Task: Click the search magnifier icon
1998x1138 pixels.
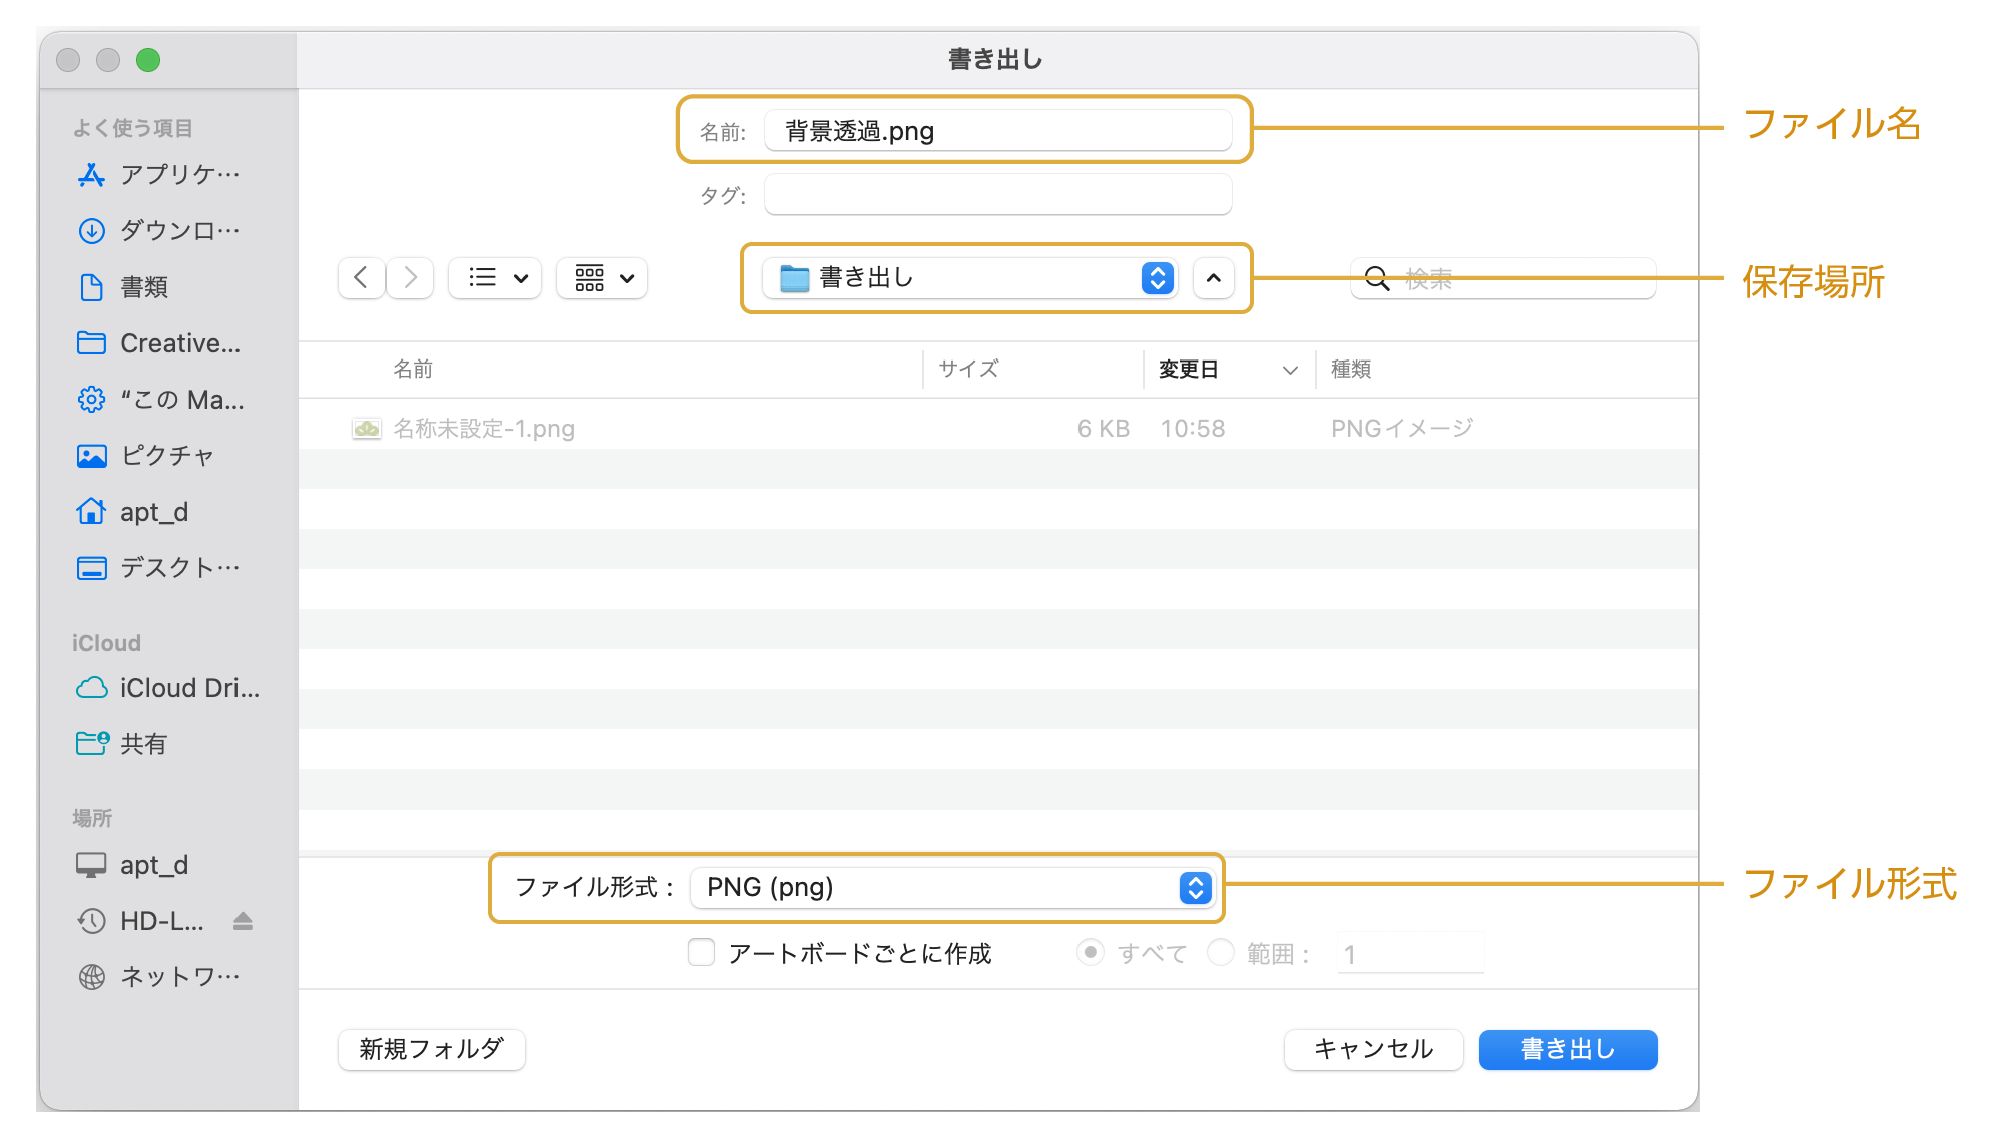Action: click(x=1377, y=279)
